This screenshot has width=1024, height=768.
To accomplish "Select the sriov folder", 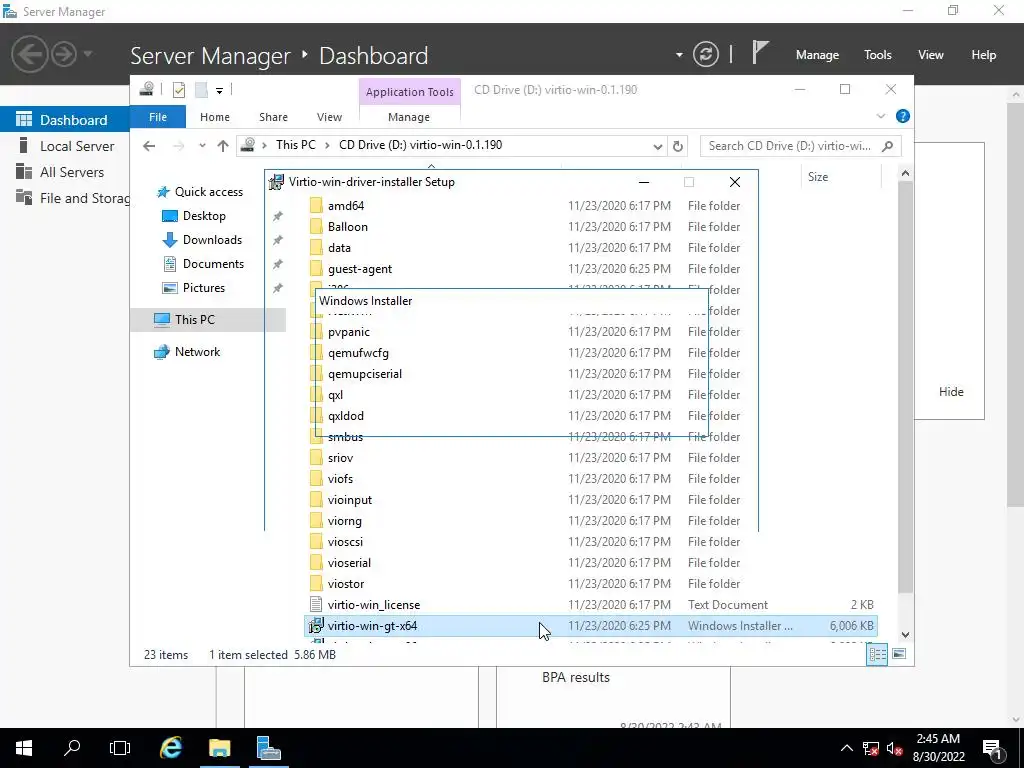I will [x=340, y=458].
